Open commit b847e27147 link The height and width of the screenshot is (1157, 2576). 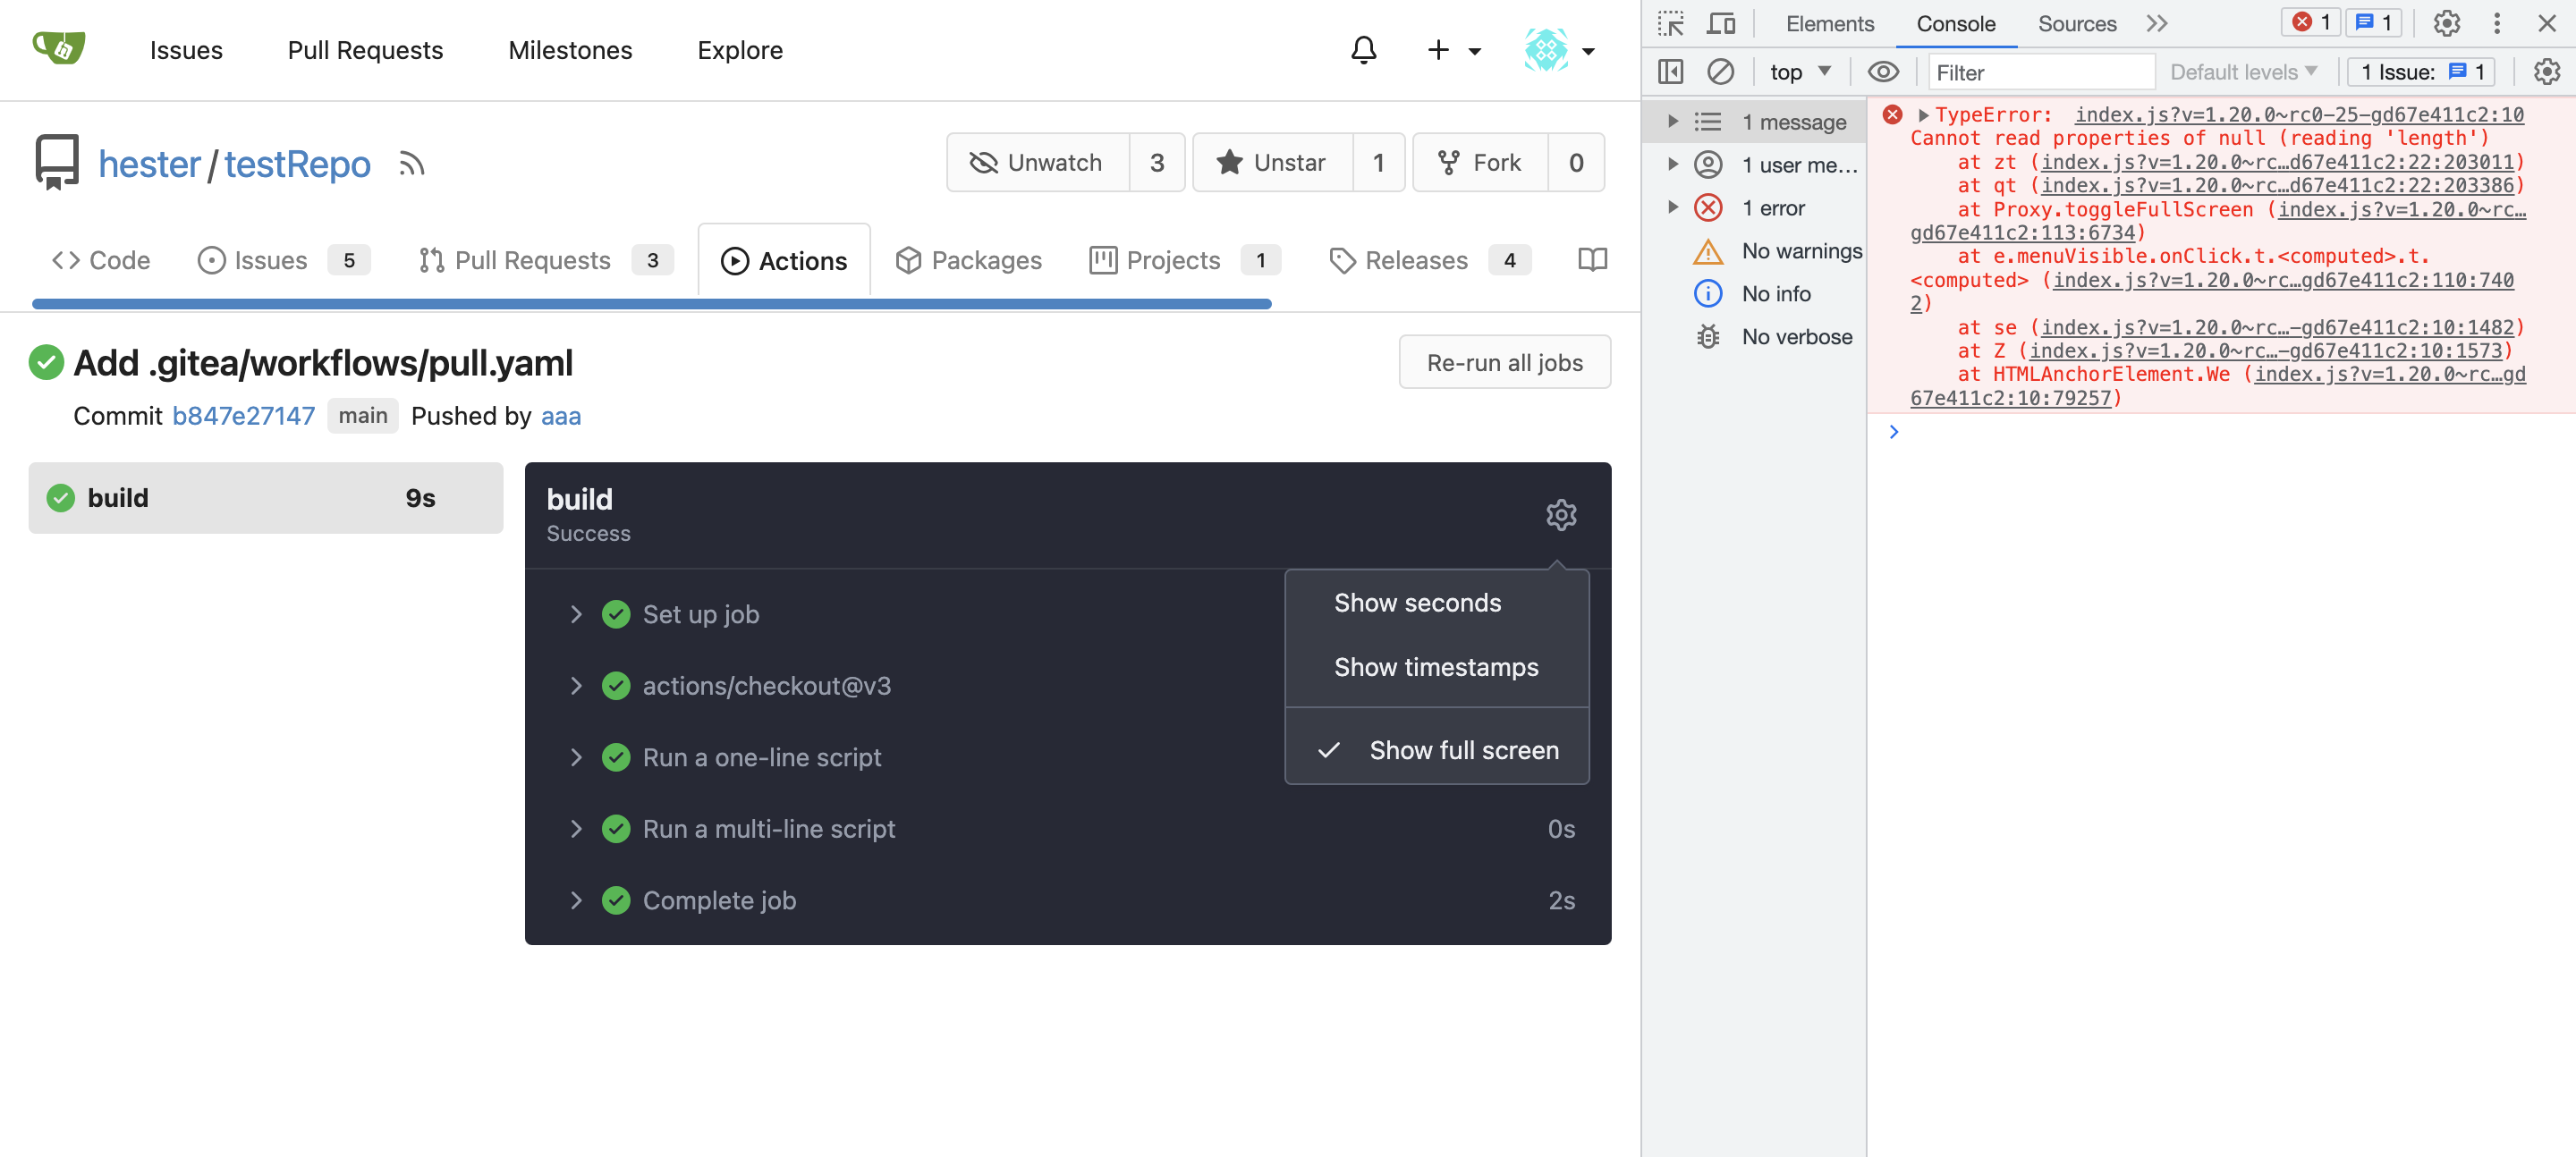click(x=243, y=416)
